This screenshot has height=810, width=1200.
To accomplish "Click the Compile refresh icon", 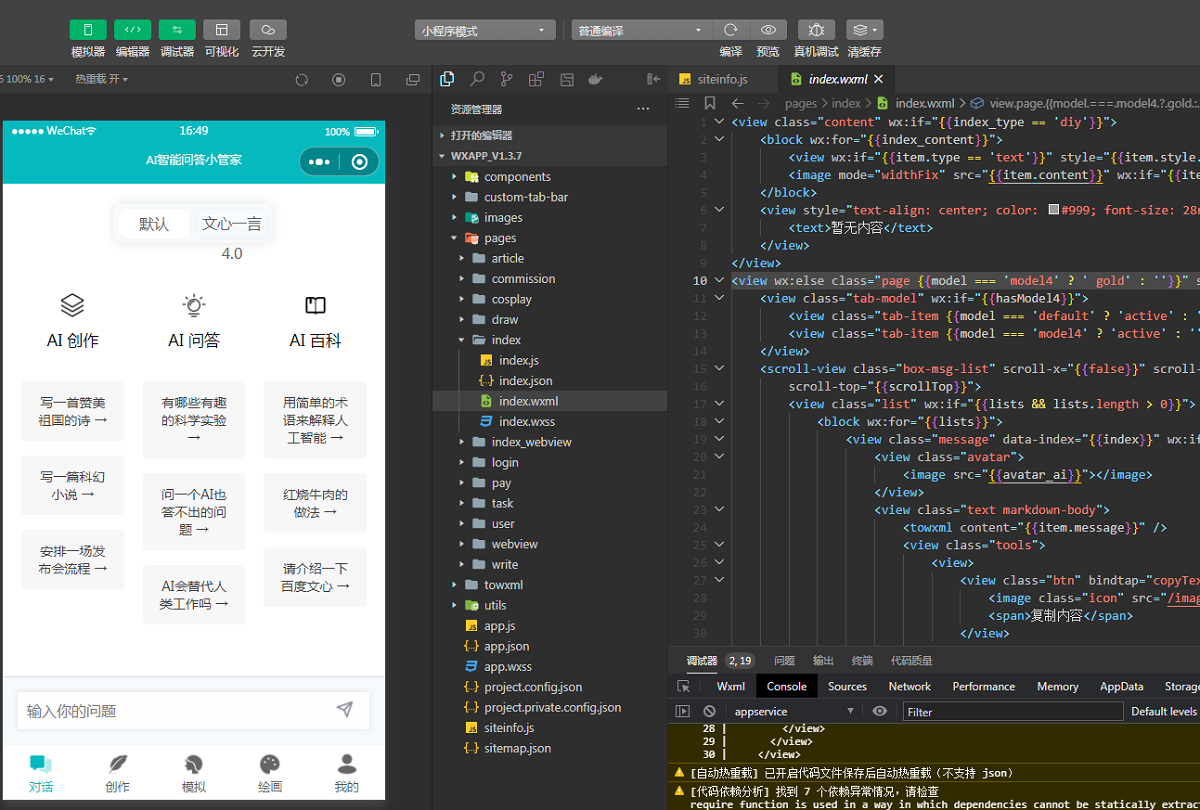I will (731, 30).
